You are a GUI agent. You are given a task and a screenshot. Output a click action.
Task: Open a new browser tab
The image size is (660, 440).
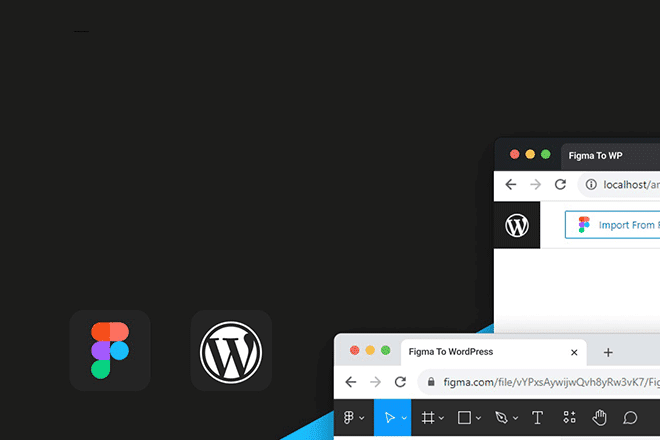tap(608, 352)
